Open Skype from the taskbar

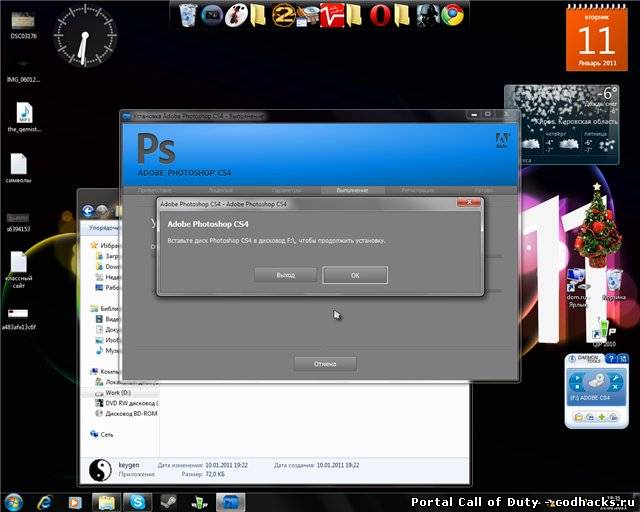[138, 502]
